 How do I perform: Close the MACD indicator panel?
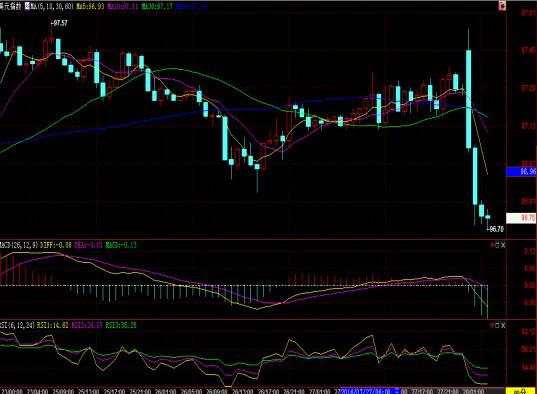[x=503, y=245]
